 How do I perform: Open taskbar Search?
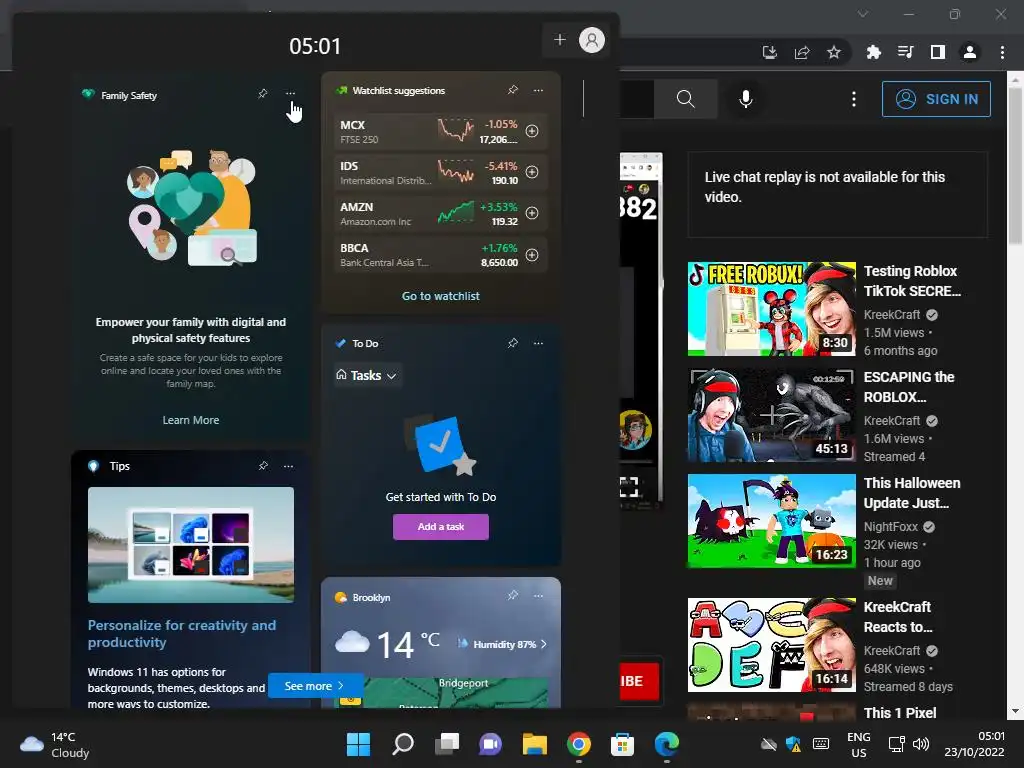coord(402,744)
